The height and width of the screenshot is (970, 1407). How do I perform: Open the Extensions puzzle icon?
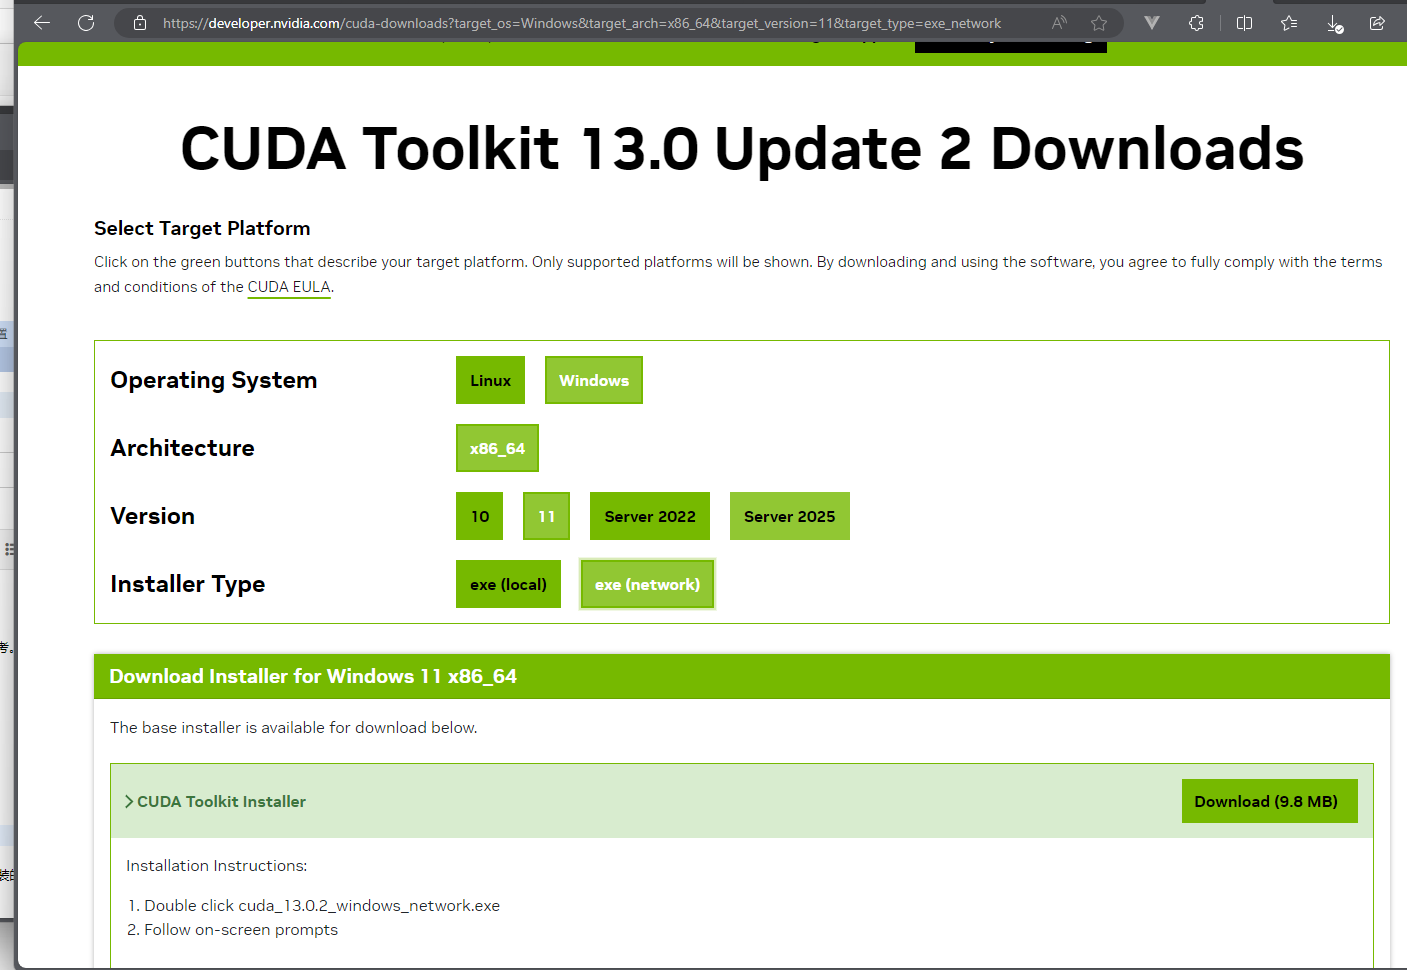(x=1196, y=22)
